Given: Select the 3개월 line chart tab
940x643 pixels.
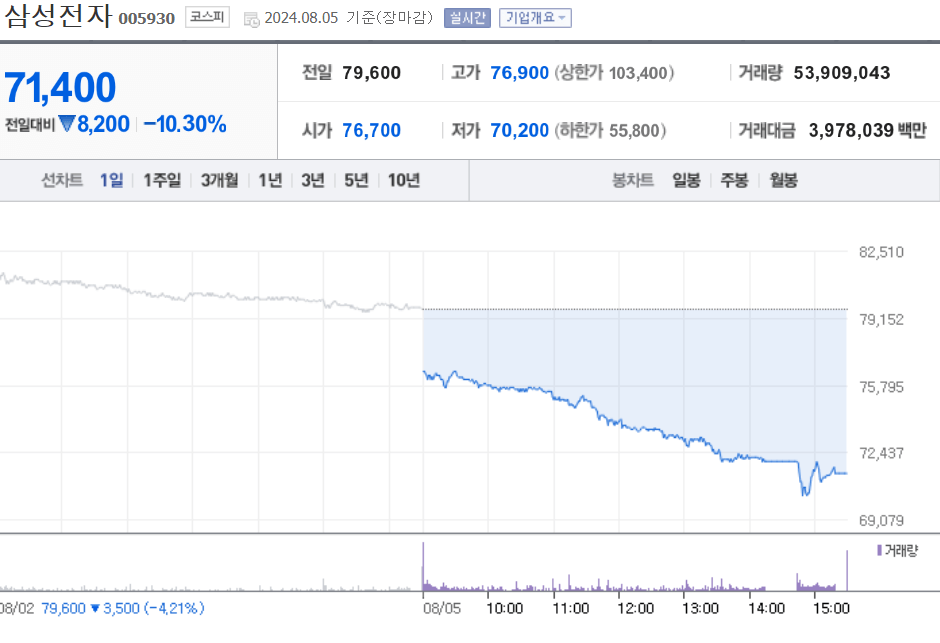Looking at the screenshot, I should (x=219, y=180).
